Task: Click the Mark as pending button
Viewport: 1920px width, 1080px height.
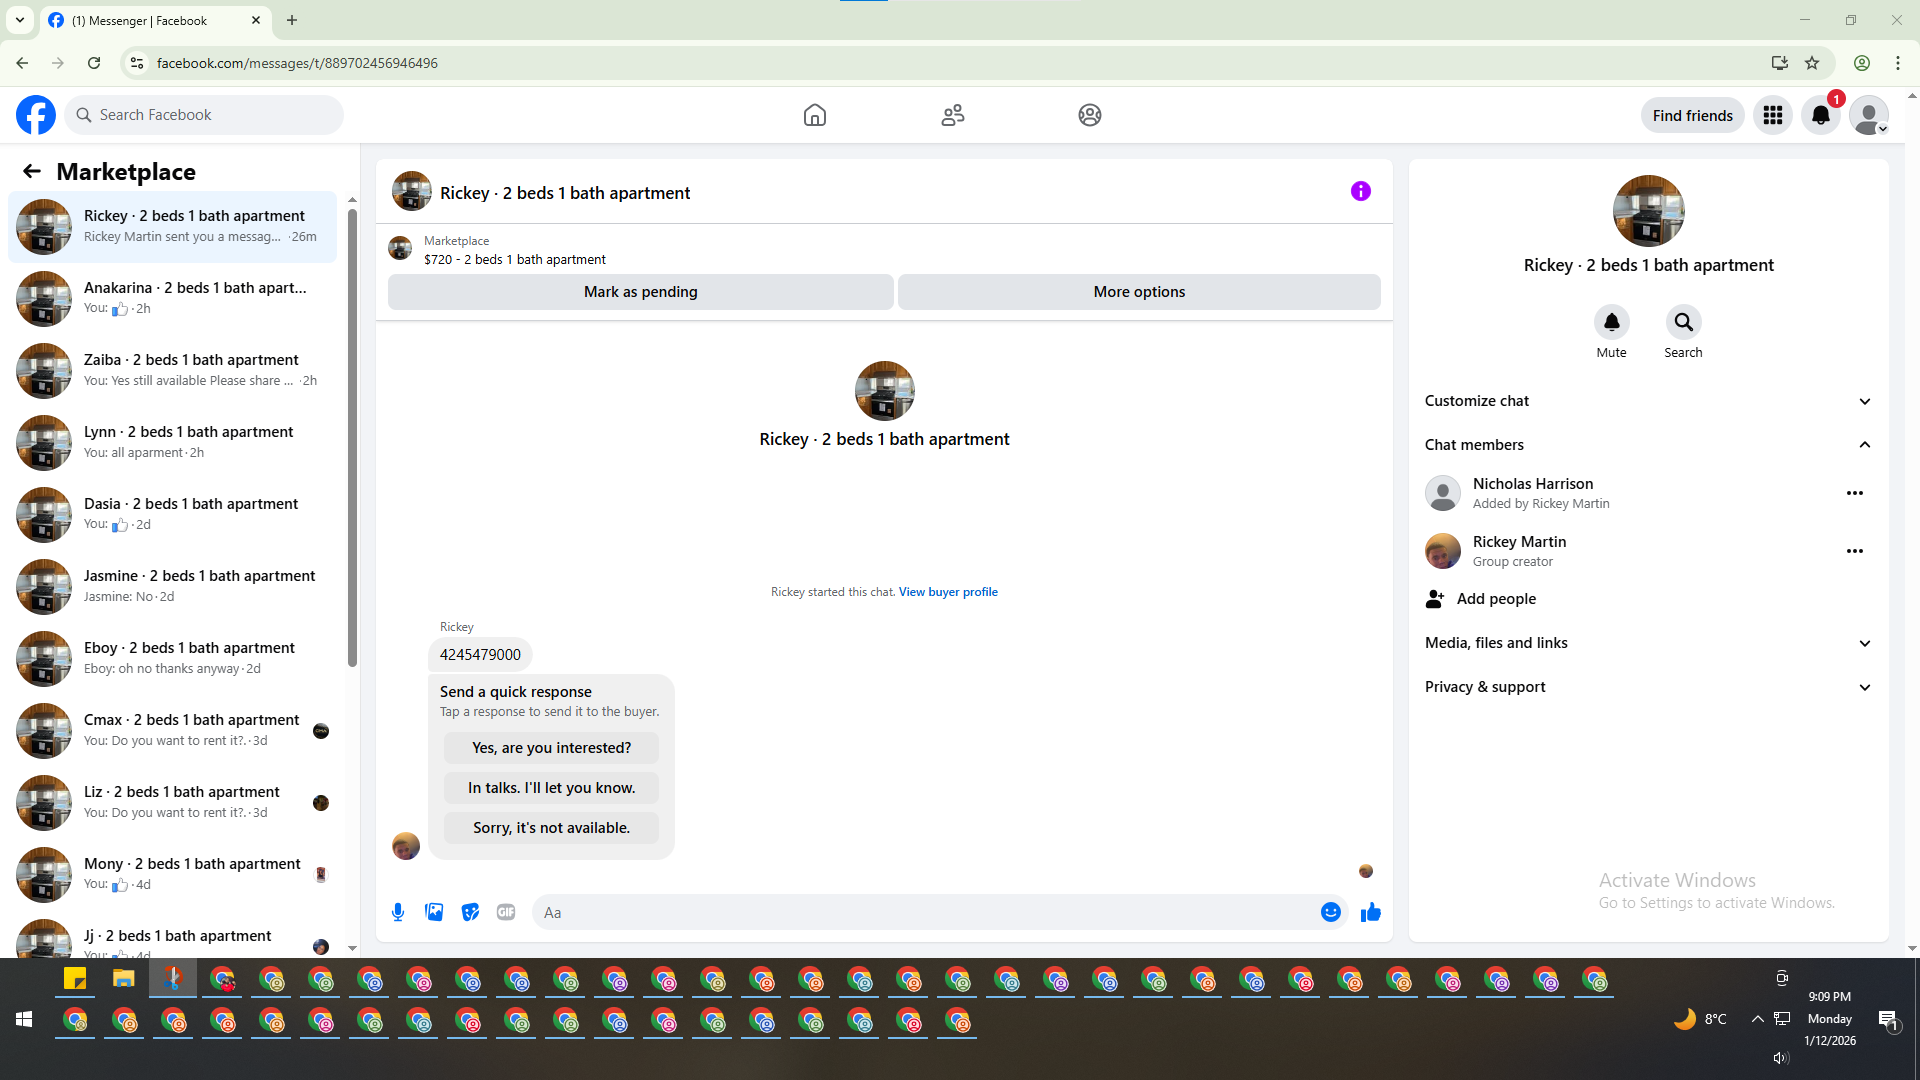Action: click(x=640, y=292)
